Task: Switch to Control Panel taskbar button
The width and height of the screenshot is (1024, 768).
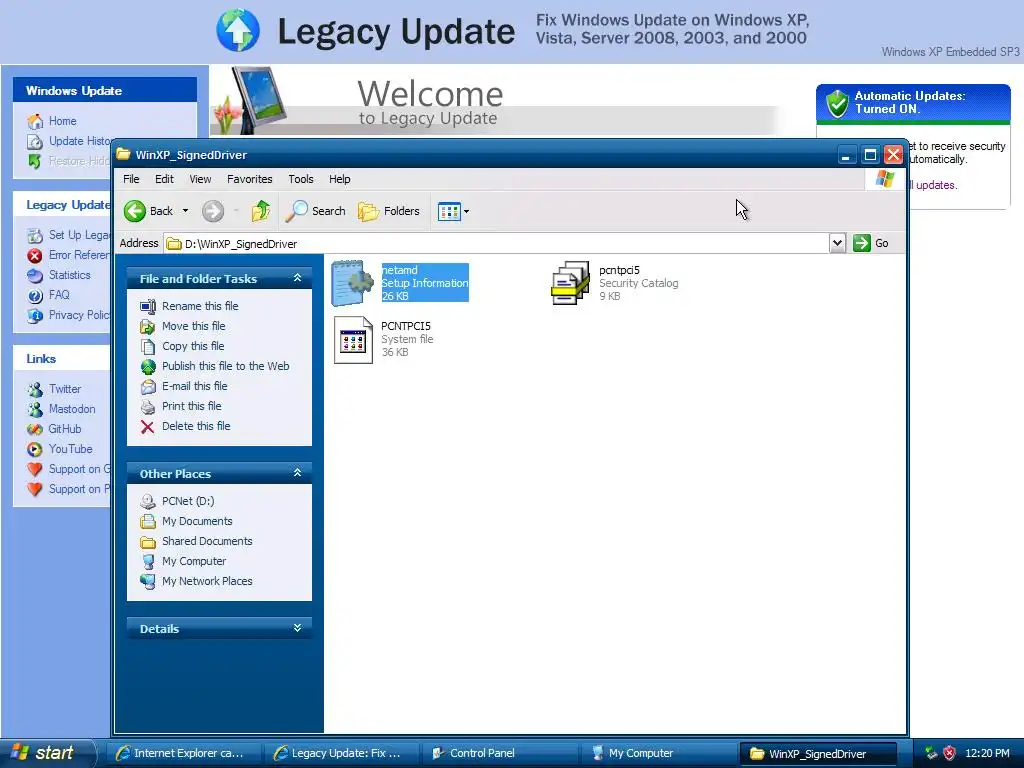Action: click(x=500, y=753)
